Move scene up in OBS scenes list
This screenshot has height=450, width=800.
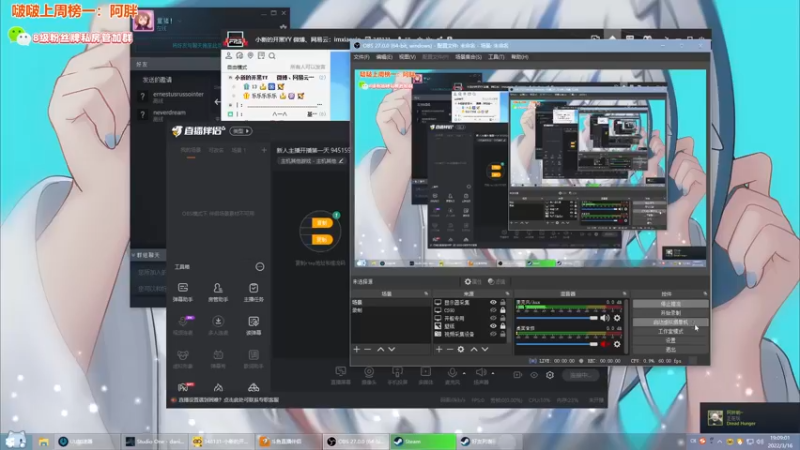381,349
